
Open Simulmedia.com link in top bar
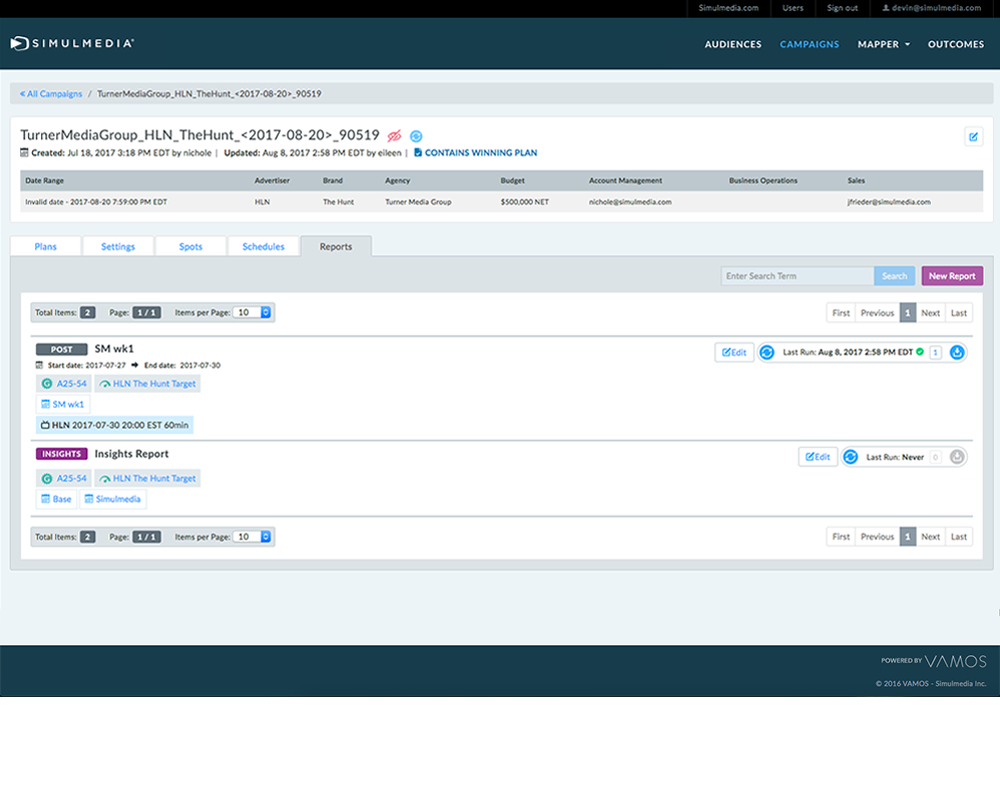coord(728,8)
